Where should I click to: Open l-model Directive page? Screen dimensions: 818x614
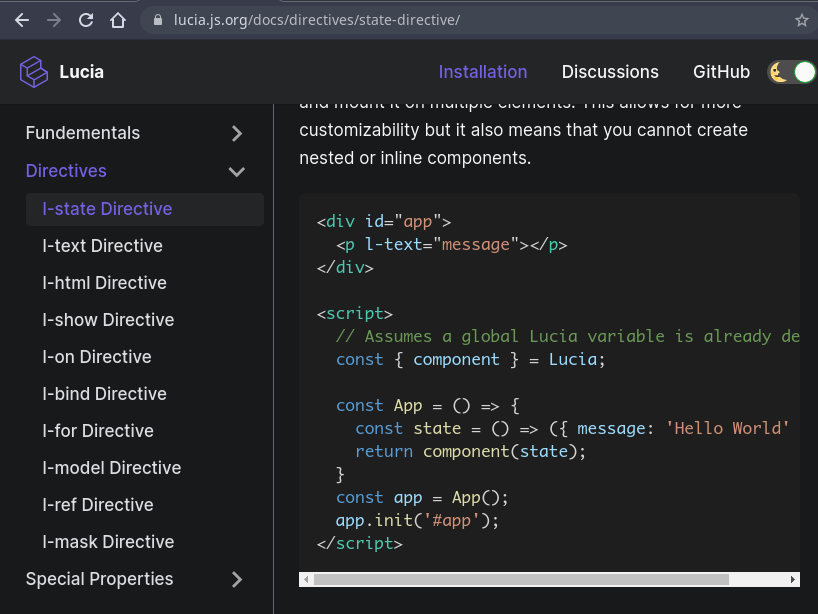click(112, 468)
